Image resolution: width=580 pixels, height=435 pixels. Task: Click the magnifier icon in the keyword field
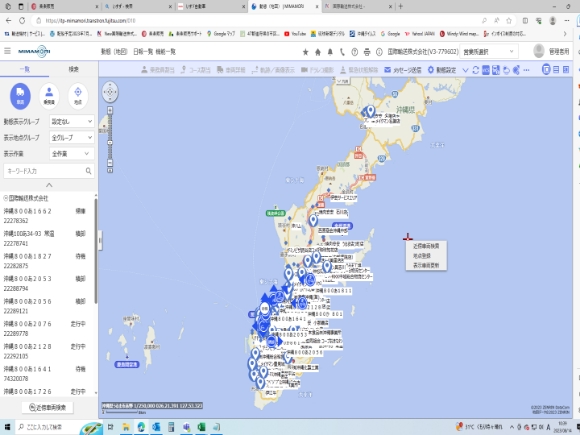(x=88, y=171)
